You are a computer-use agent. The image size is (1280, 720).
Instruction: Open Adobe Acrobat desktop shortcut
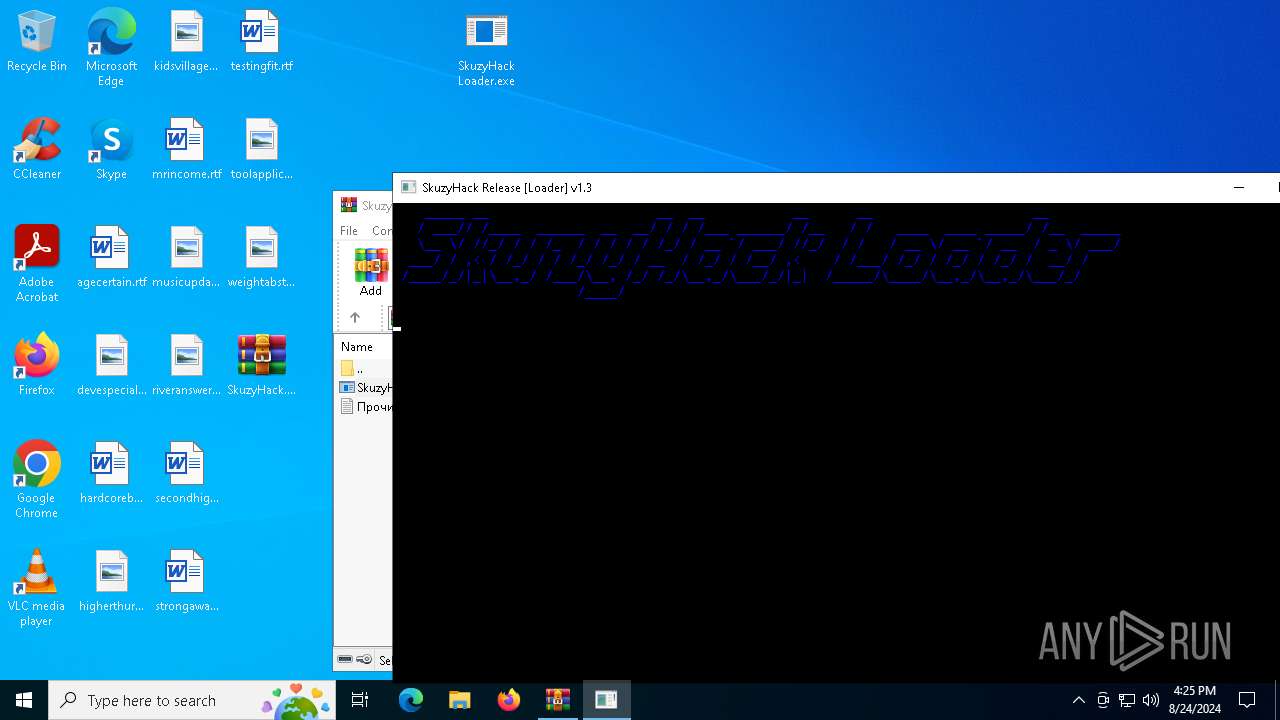37,264
